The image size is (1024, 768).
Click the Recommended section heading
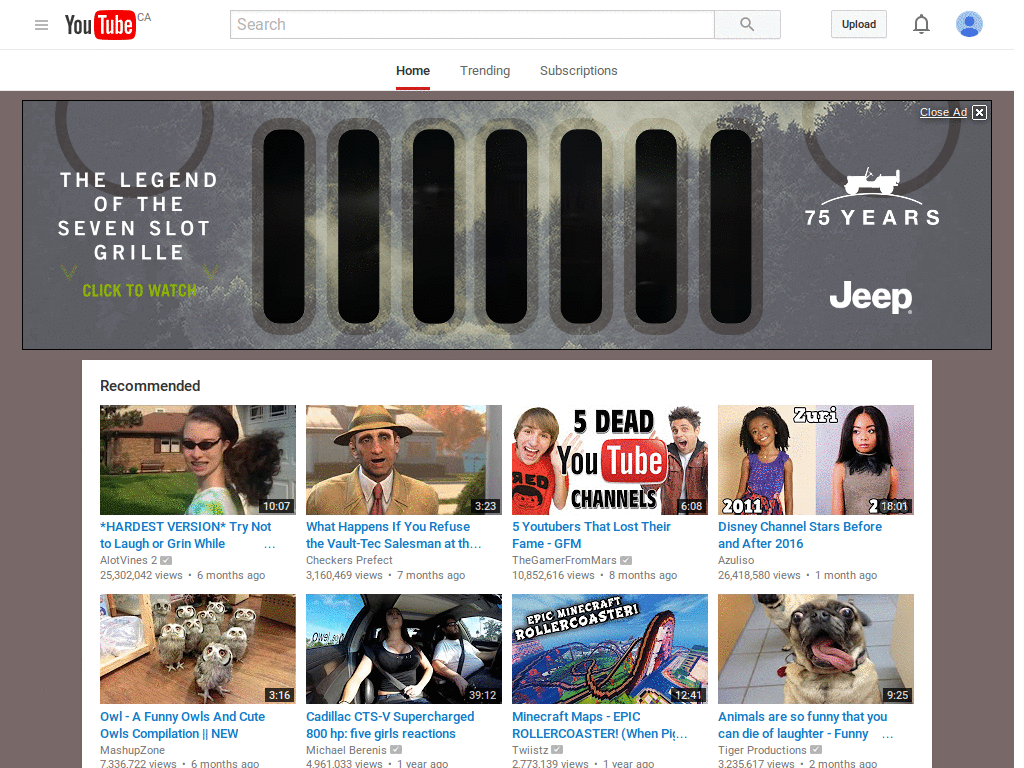(150, 386)
